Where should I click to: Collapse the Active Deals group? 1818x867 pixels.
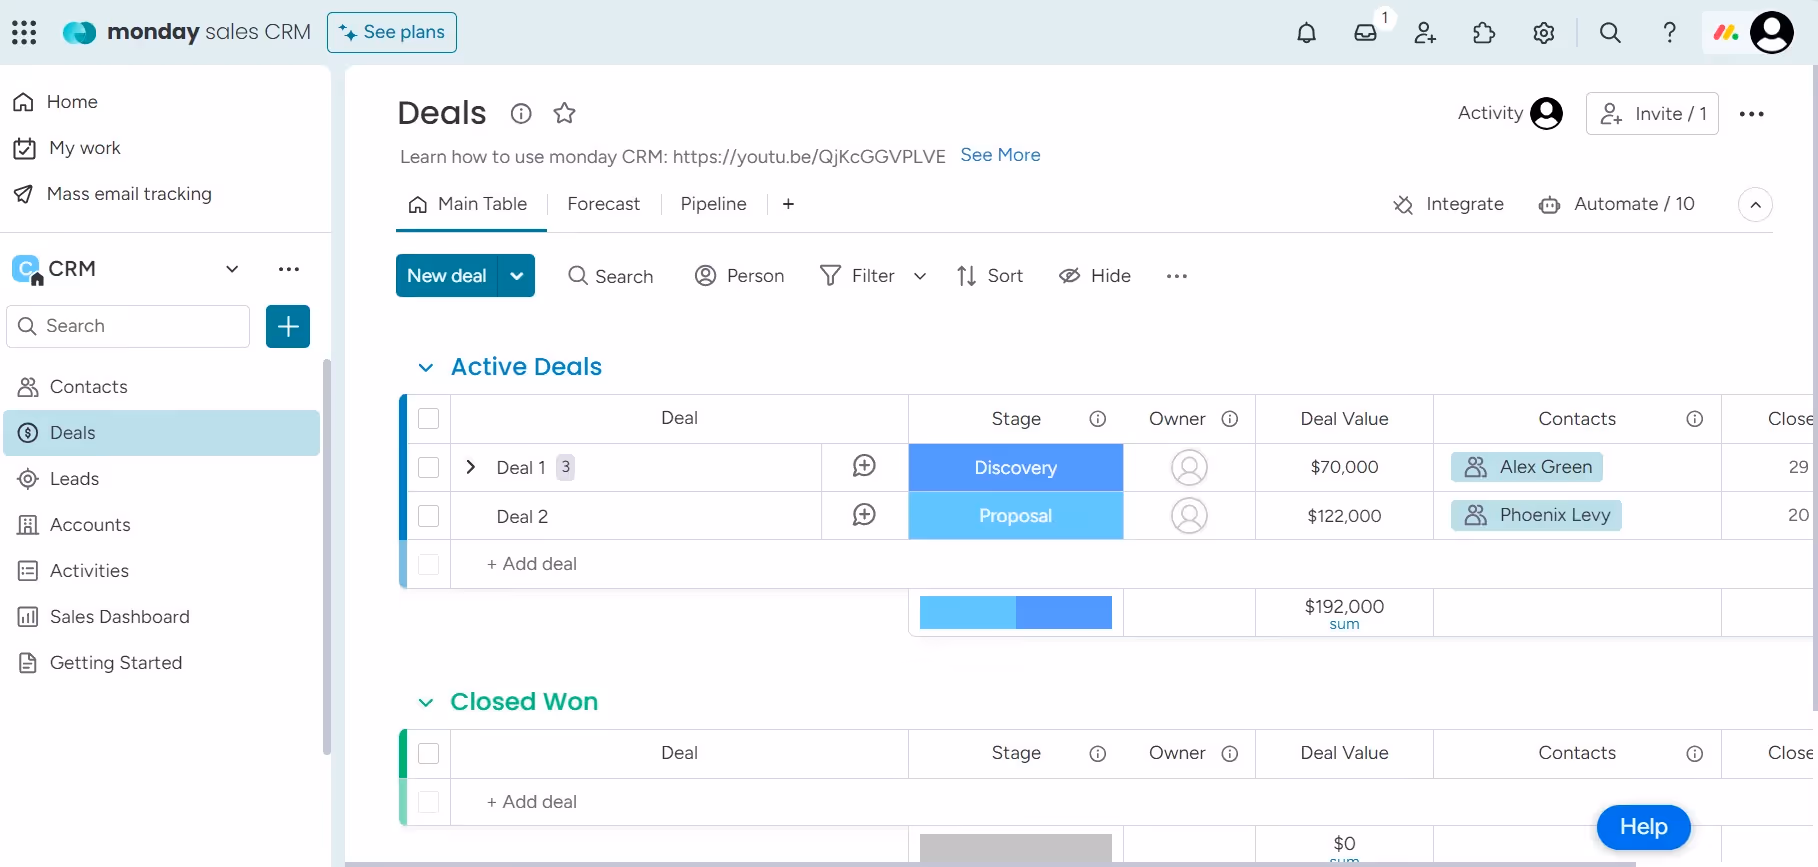coord(426,367)
